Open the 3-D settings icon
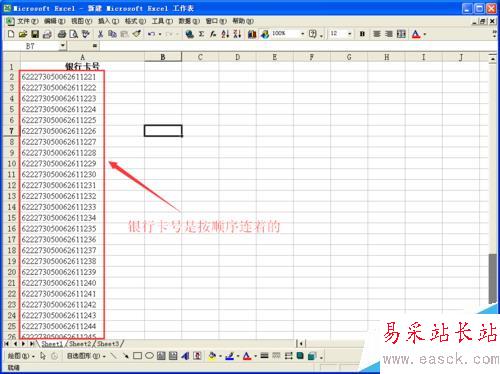Screen dimensions: 500x374 coord(312,356)
